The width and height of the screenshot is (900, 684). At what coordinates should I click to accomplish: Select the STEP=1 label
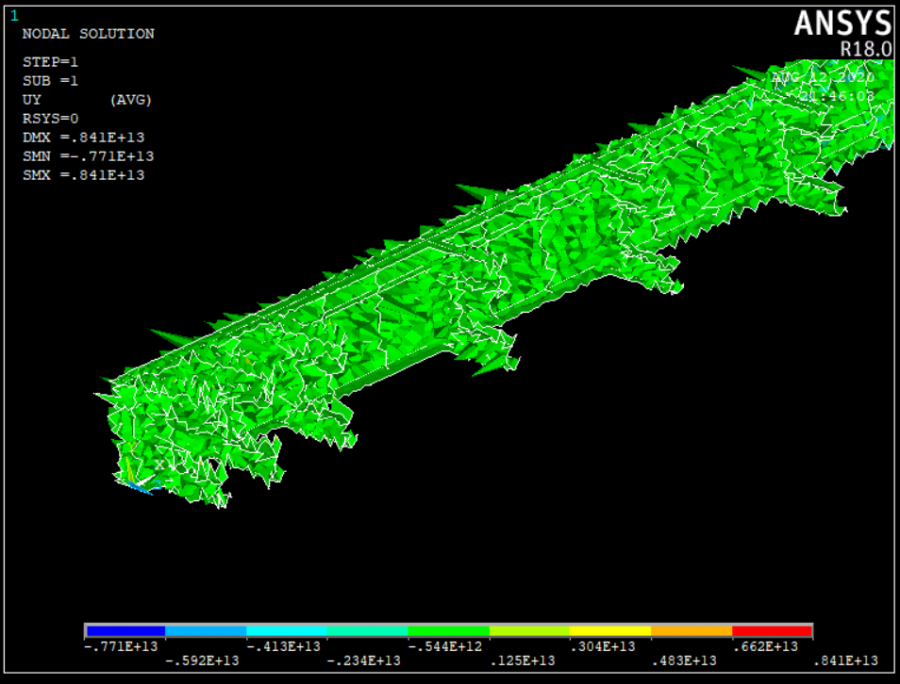(x=49, y=62)
